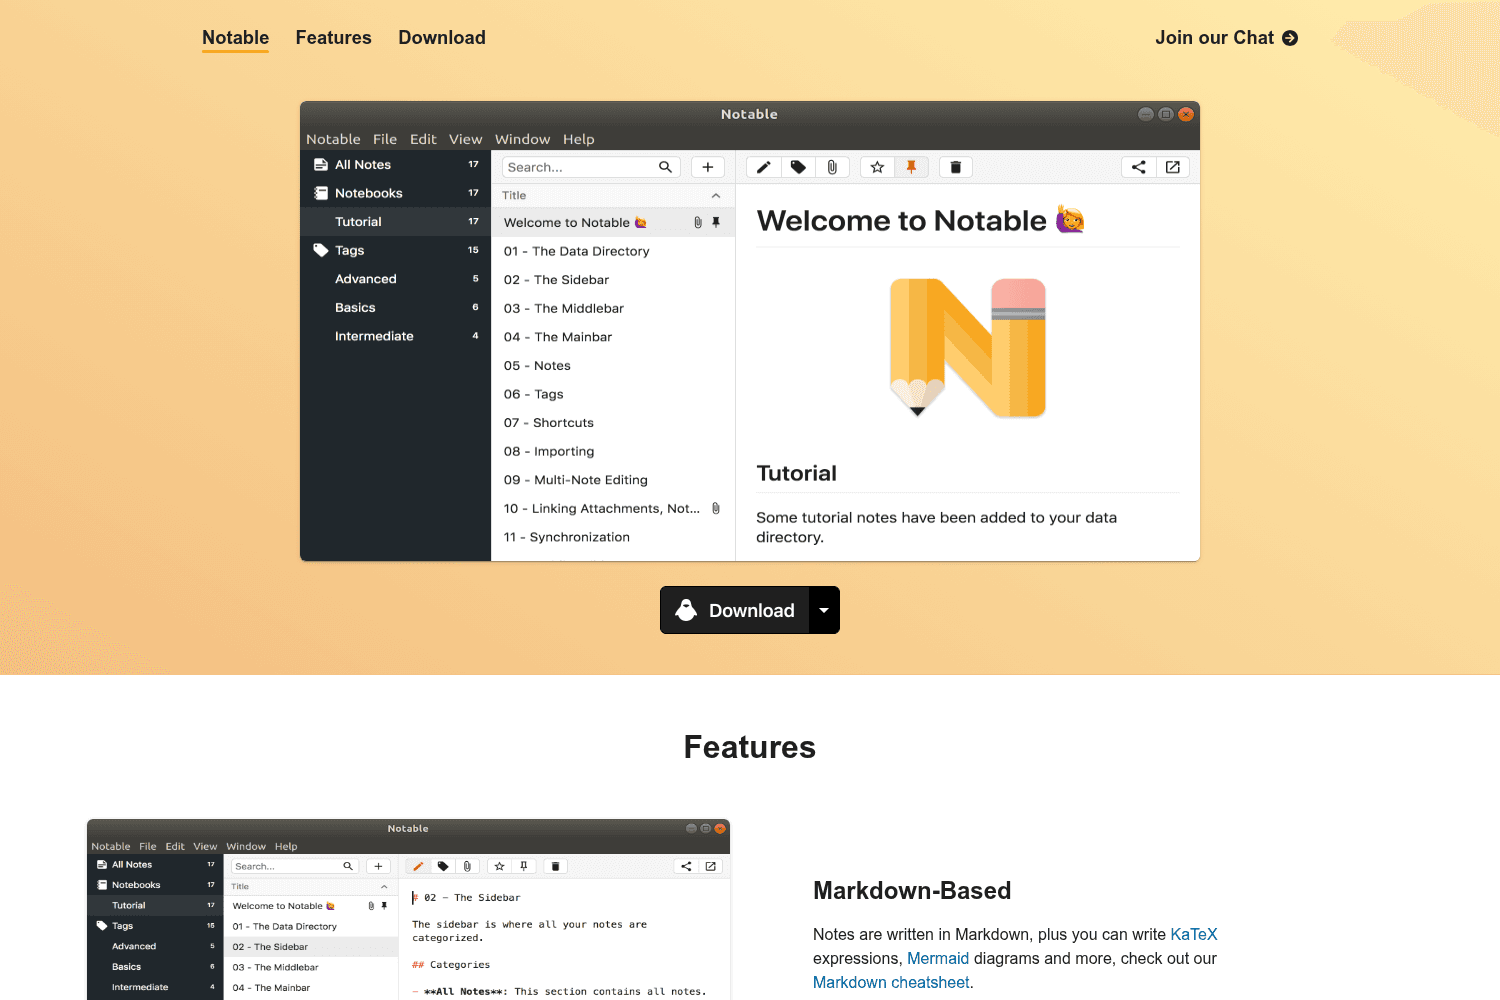Select note '03 - The Middlebar' in top app
This screenshot has height=1000, width=1500.
coord(613,308)
